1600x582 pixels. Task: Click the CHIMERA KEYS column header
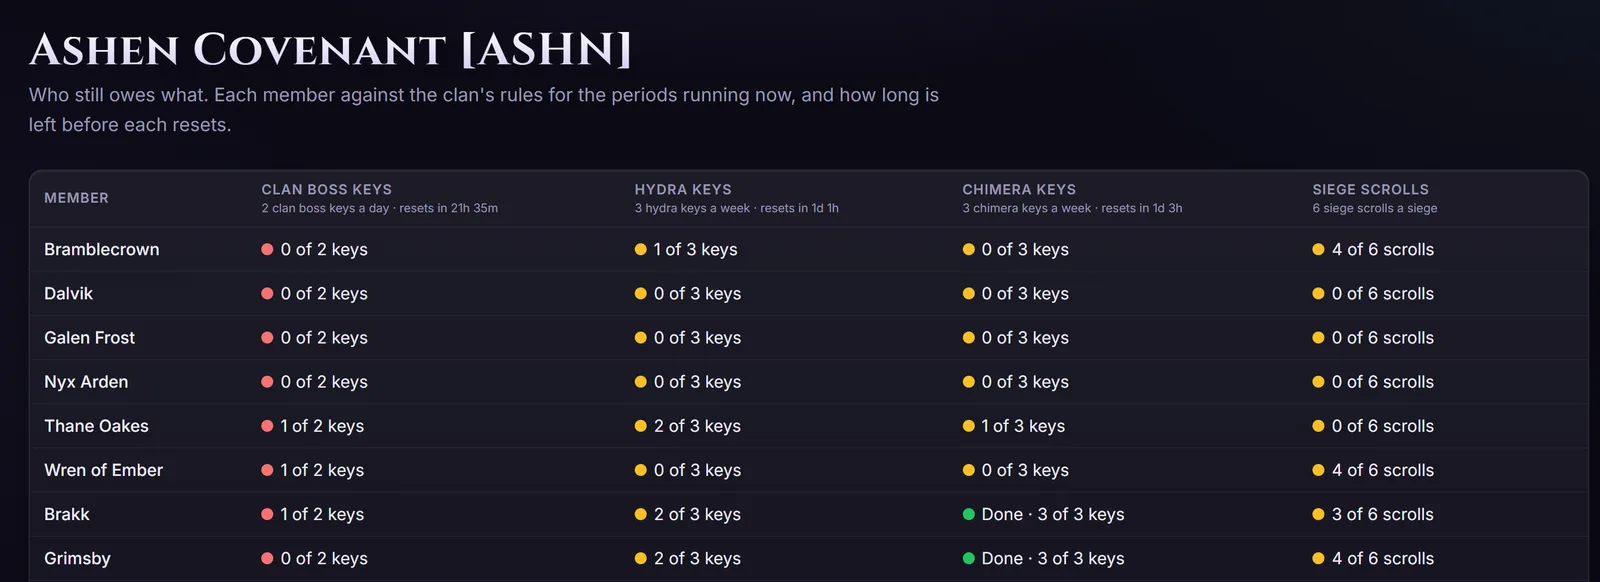point(1019,189)
